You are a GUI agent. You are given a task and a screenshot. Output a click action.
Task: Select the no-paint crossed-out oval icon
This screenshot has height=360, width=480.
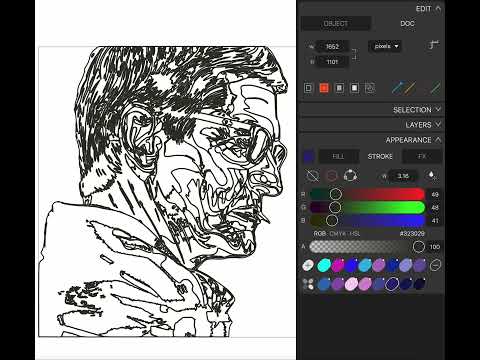tap(312, 176)
